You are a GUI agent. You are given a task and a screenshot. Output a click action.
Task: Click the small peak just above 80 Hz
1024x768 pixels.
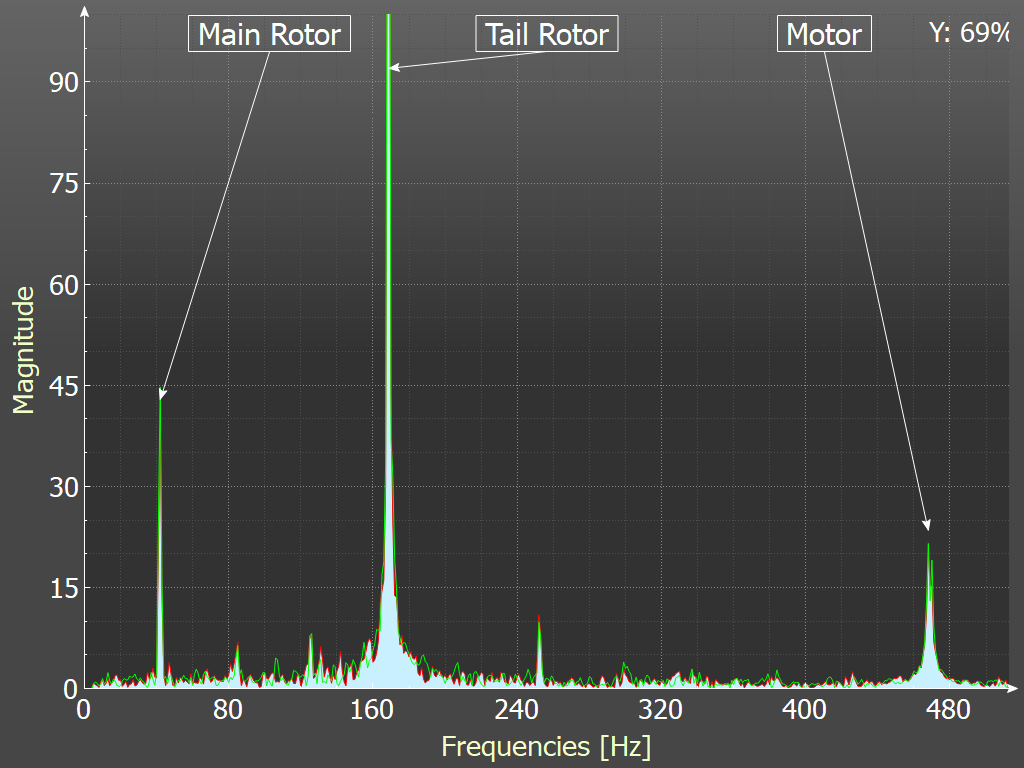click(237, 647)
